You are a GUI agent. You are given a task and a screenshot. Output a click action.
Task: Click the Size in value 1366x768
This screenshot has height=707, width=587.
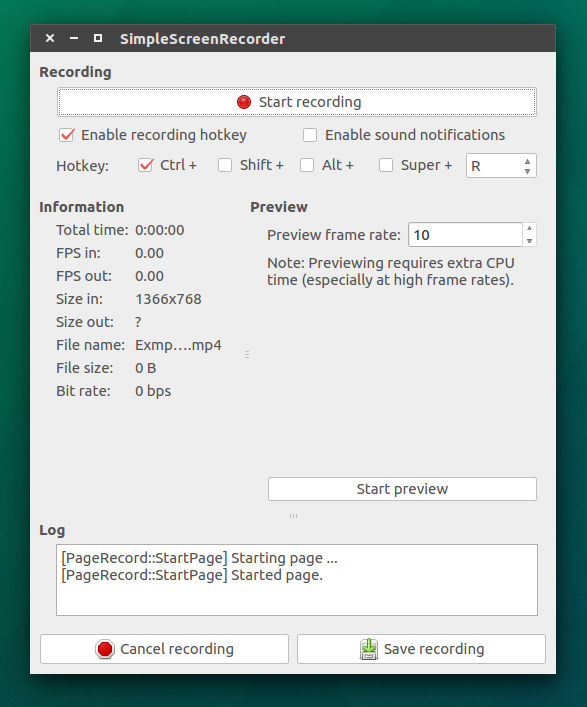(168, 299)
